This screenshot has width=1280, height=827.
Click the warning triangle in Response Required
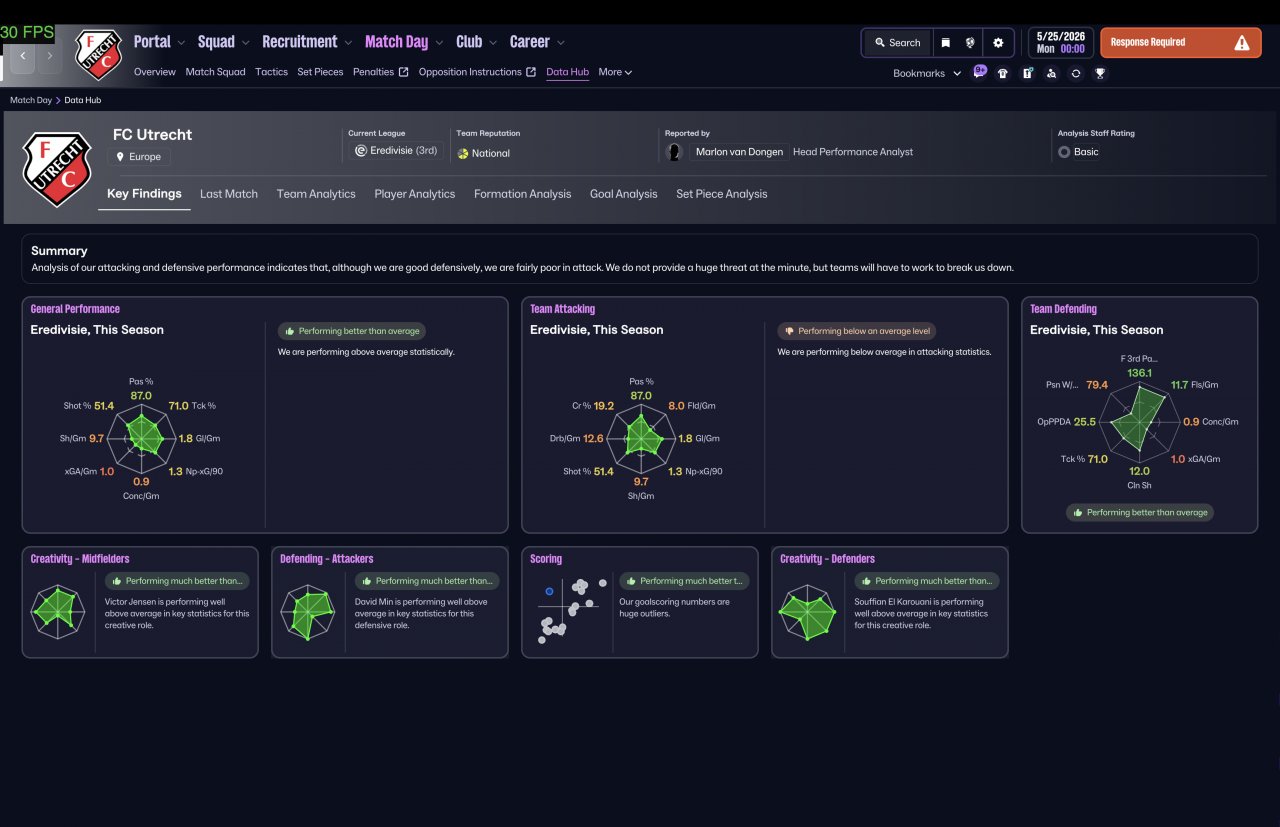pyautogui.click(x=1242, y=43)
